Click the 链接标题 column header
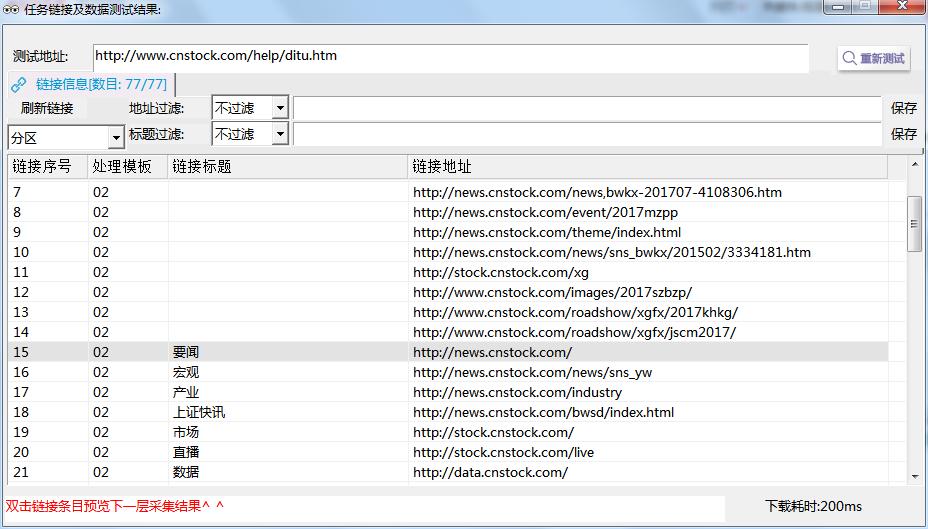Image resolution: width=928 pixels, height=529 pixels. [288, 167]
